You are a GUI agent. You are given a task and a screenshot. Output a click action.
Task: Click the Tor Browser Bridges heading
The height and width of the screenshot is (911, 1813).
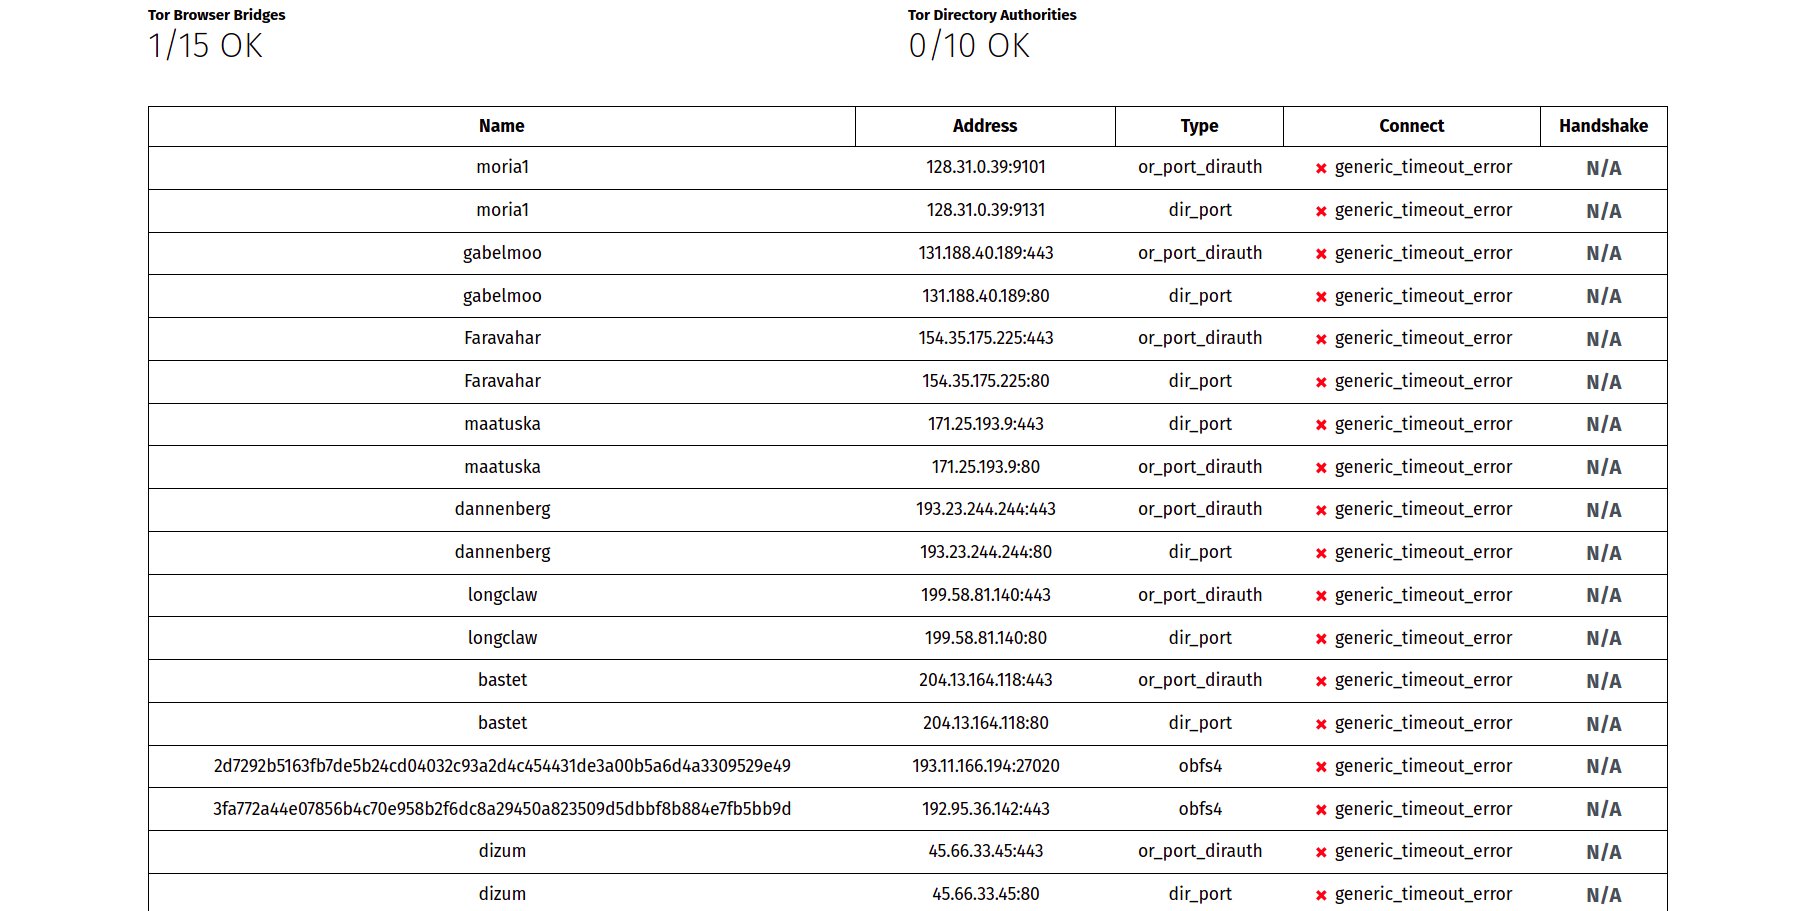tap(217, 15)
